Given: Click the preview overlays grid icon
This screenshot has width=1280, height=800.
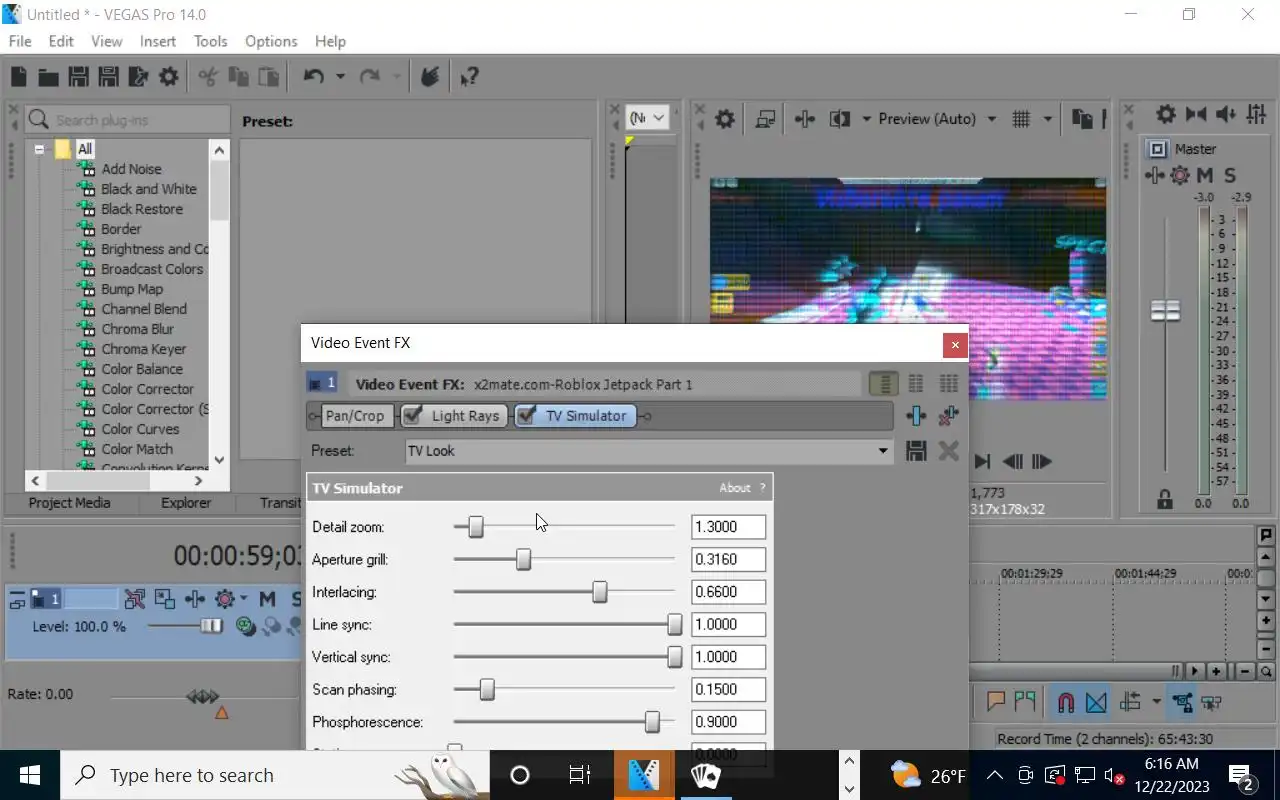Looking at the screenshot, I should [x=1021, y=119].
